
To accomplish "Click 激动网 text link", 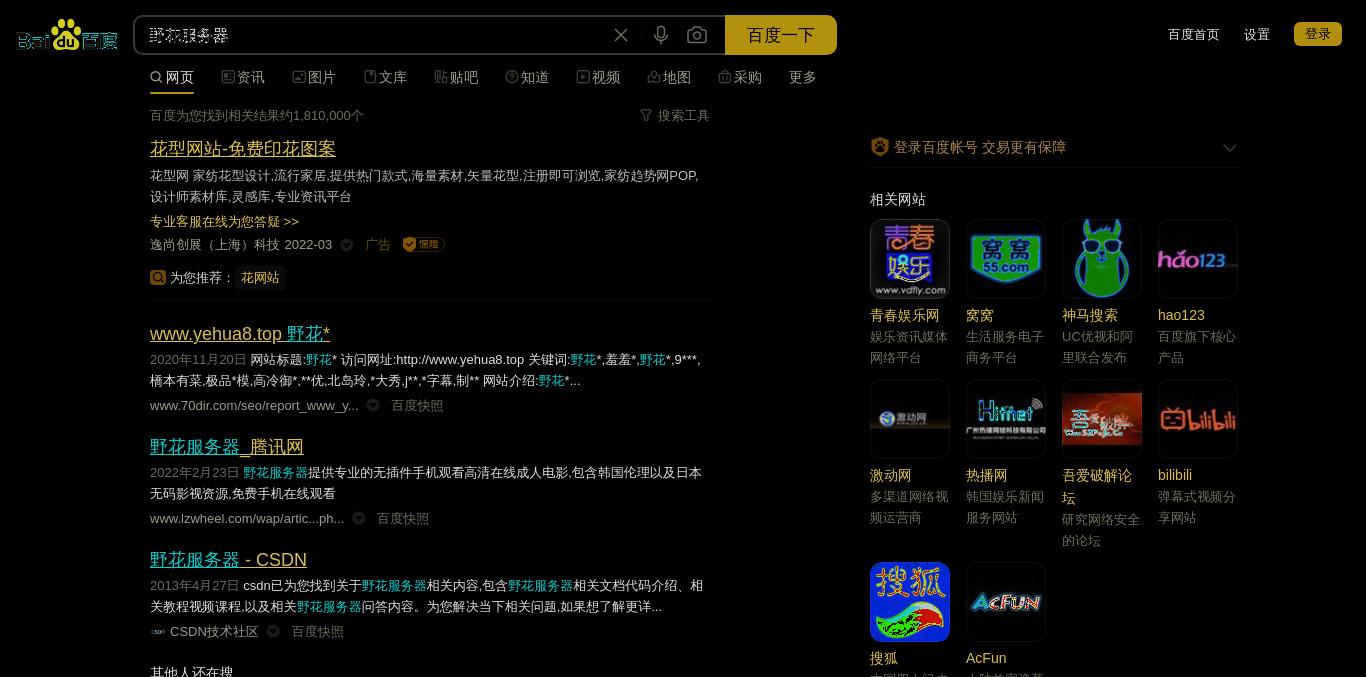I will tap(891, 475).
